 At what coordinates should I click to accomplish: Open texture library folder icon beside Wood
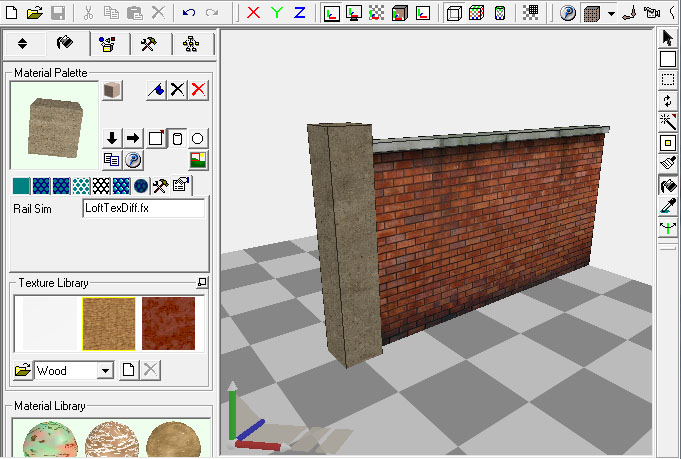22,371
